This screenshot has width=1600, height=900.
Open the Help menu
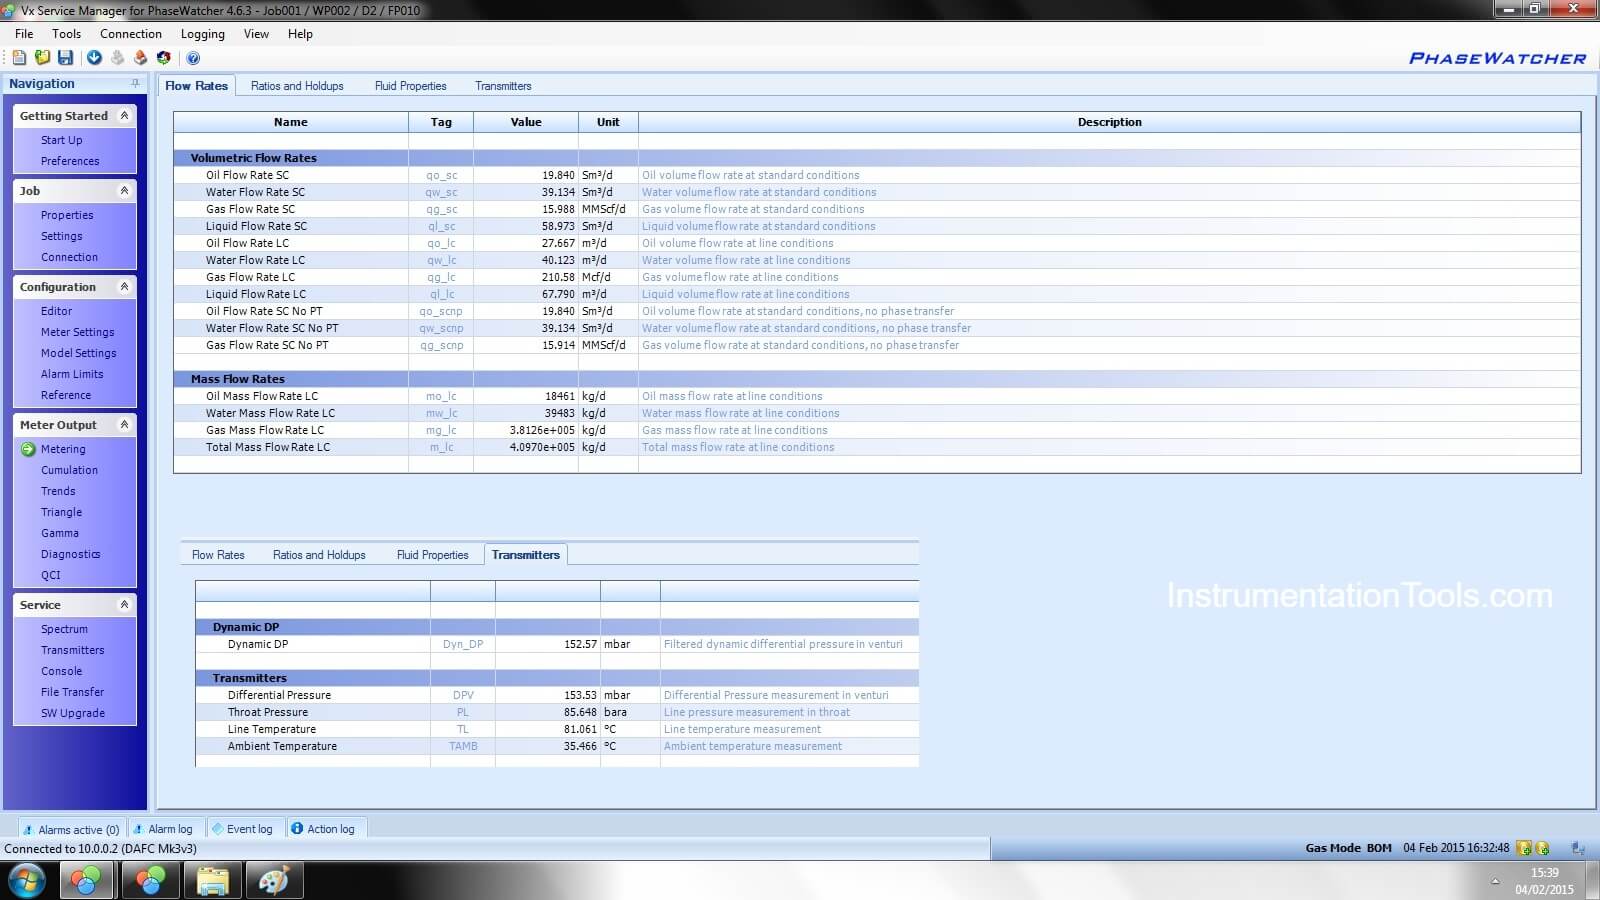tap(300, 34)
